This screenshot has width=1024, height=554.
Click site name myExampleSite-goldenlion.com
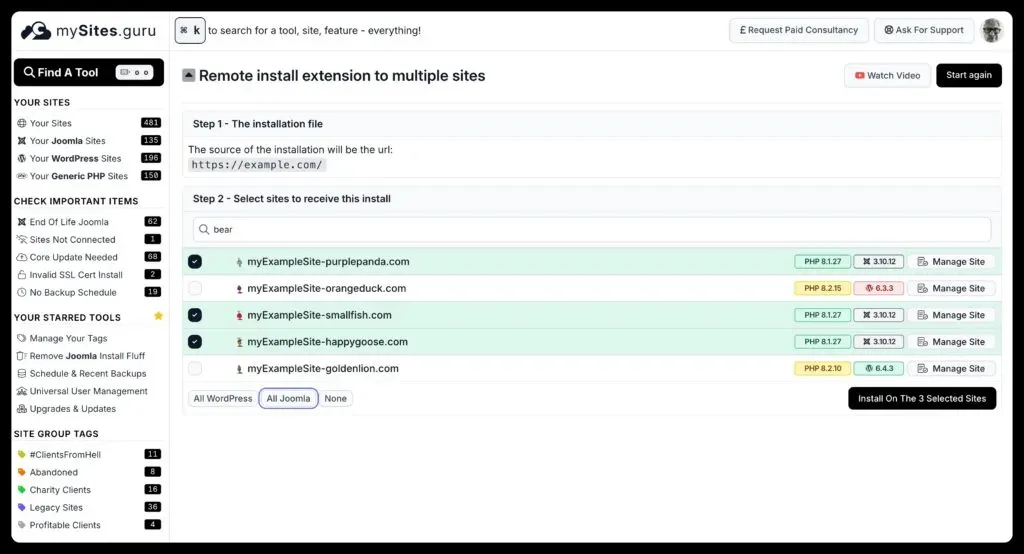[323, 368]
